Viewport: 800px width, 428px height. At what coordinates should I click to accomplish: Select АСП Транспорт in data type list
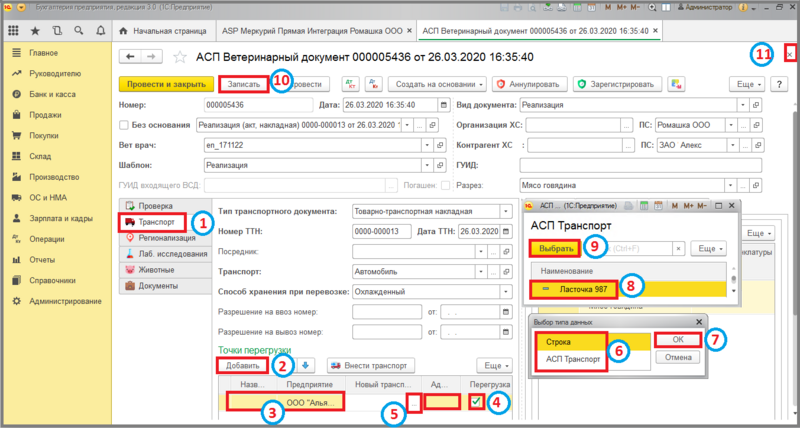594,358
